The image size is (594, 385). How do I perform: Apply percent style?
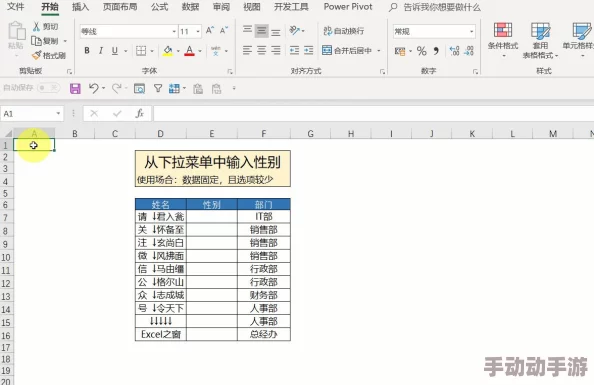point(422,51)
